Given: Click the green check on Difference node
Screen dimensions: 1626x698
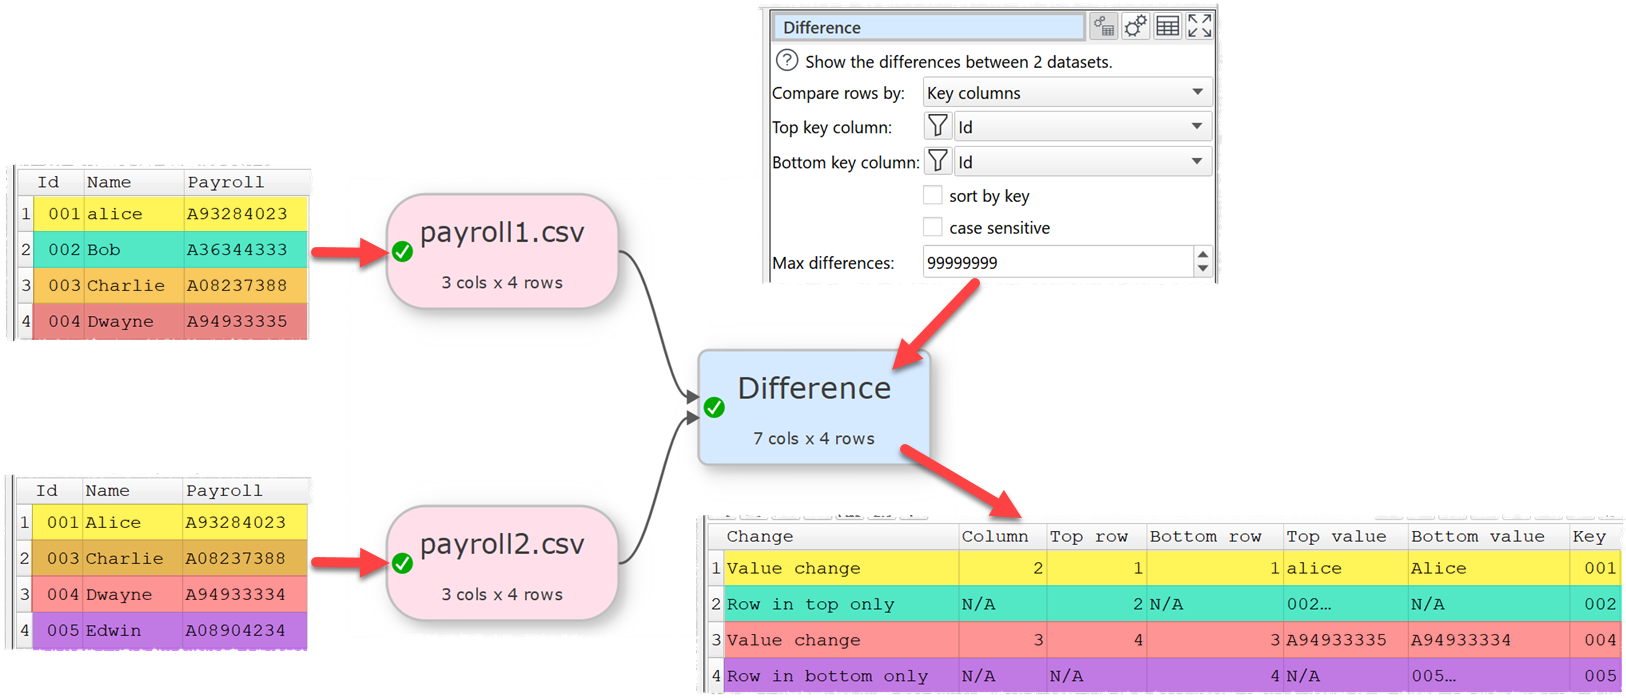Looking at the screenshot, I should [x=714, y=407].
